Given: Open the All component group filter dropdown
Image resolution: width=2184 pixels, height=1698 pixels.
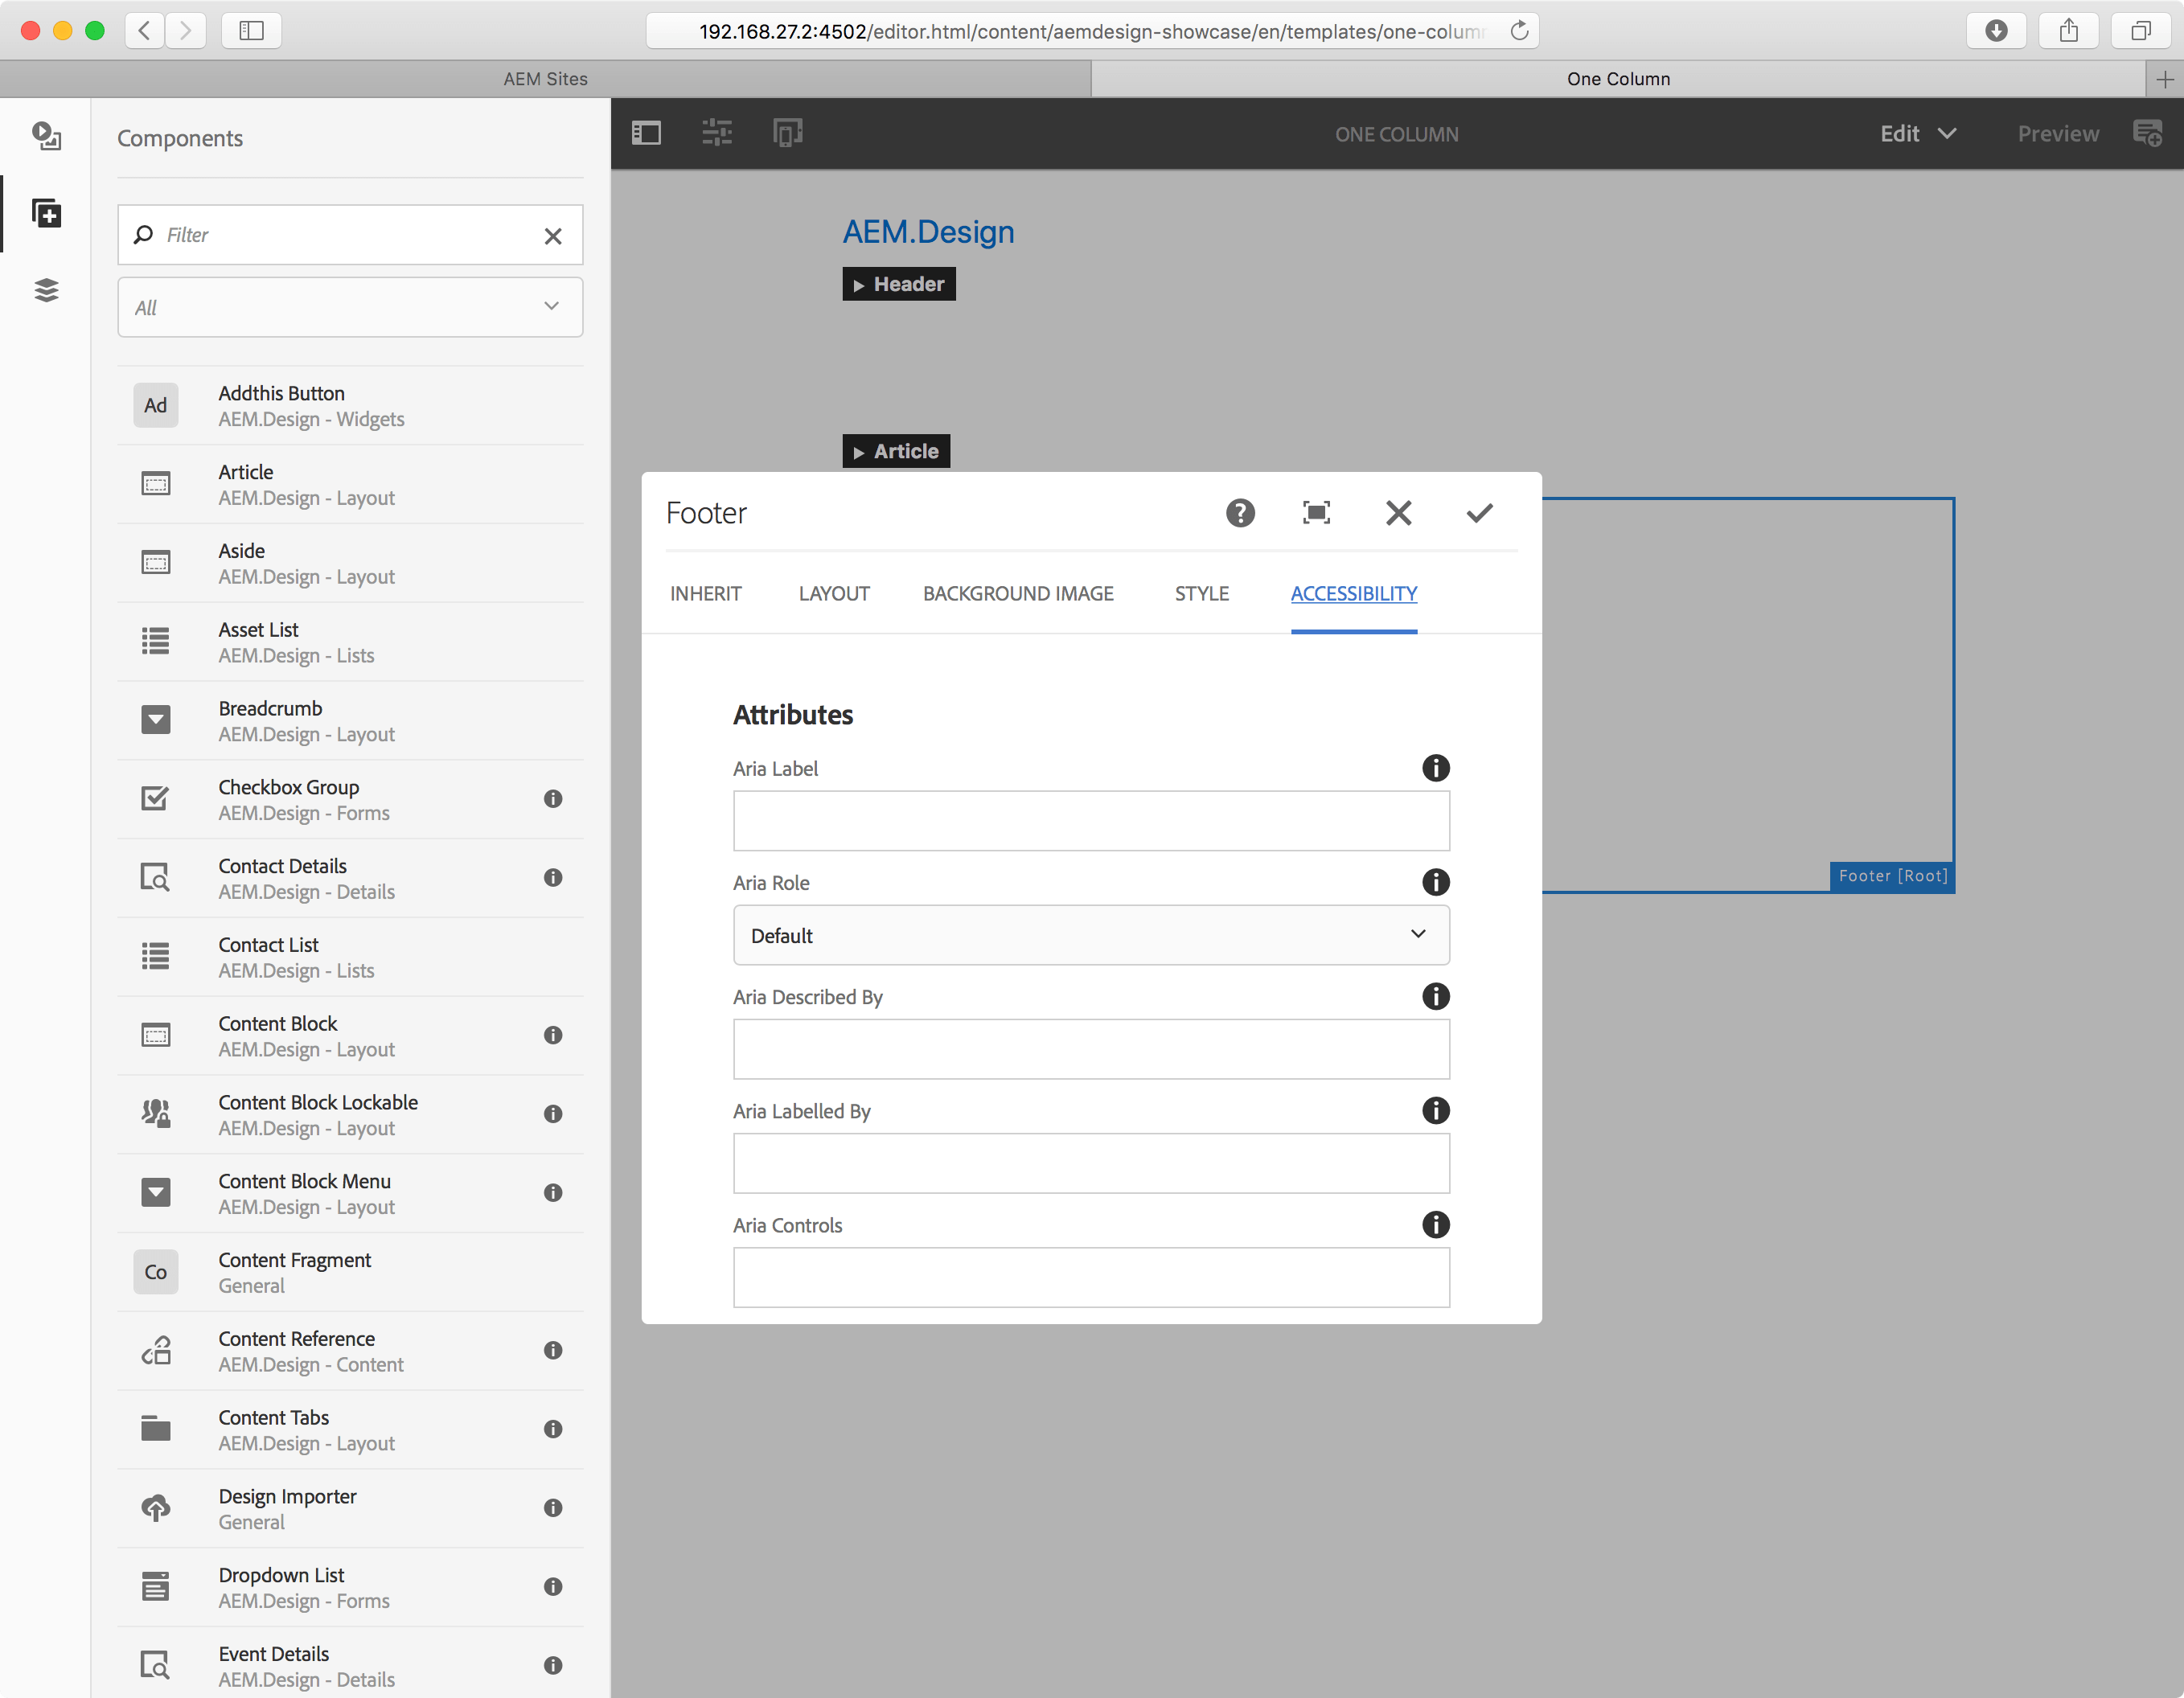Looking at the screenshot, I should tap(350, 307).
